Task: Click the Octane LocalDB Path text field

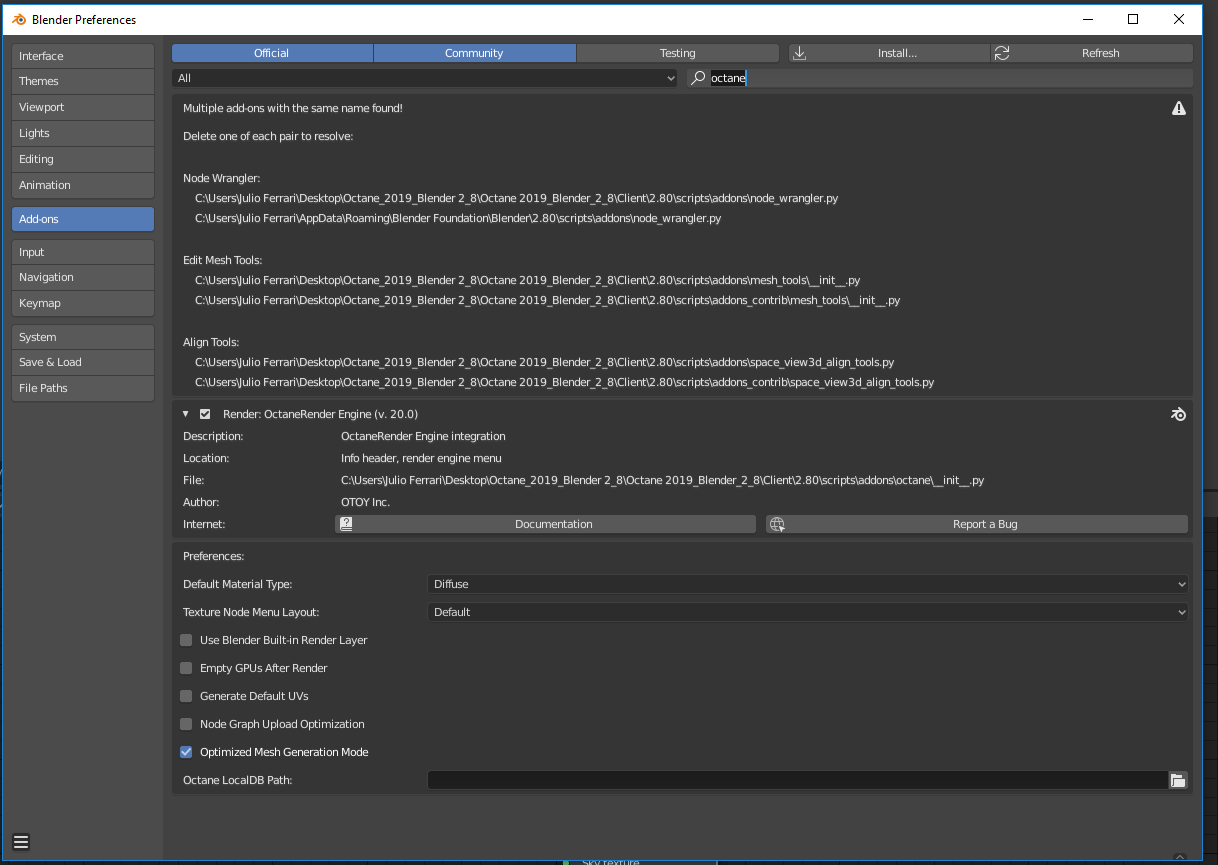Action: (798, 780)
